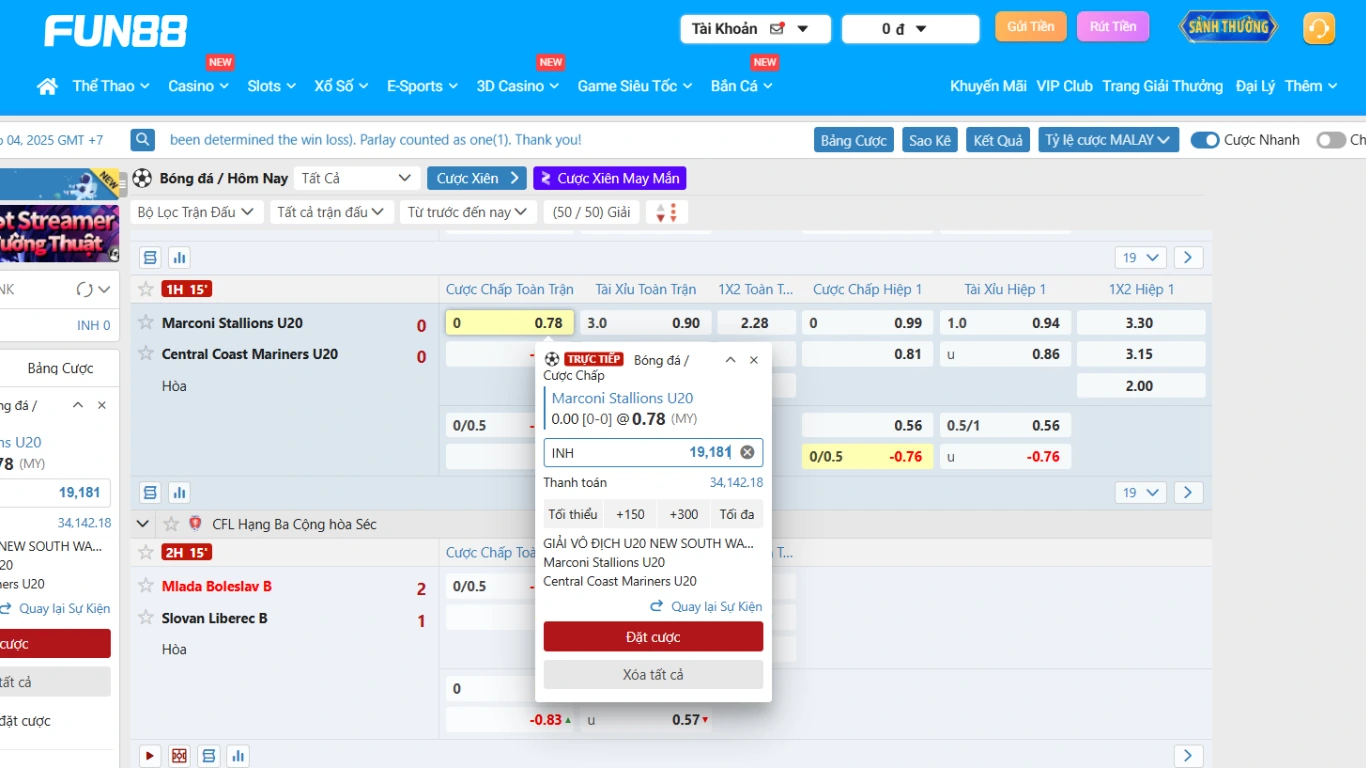Open the Casino menu

198,86
